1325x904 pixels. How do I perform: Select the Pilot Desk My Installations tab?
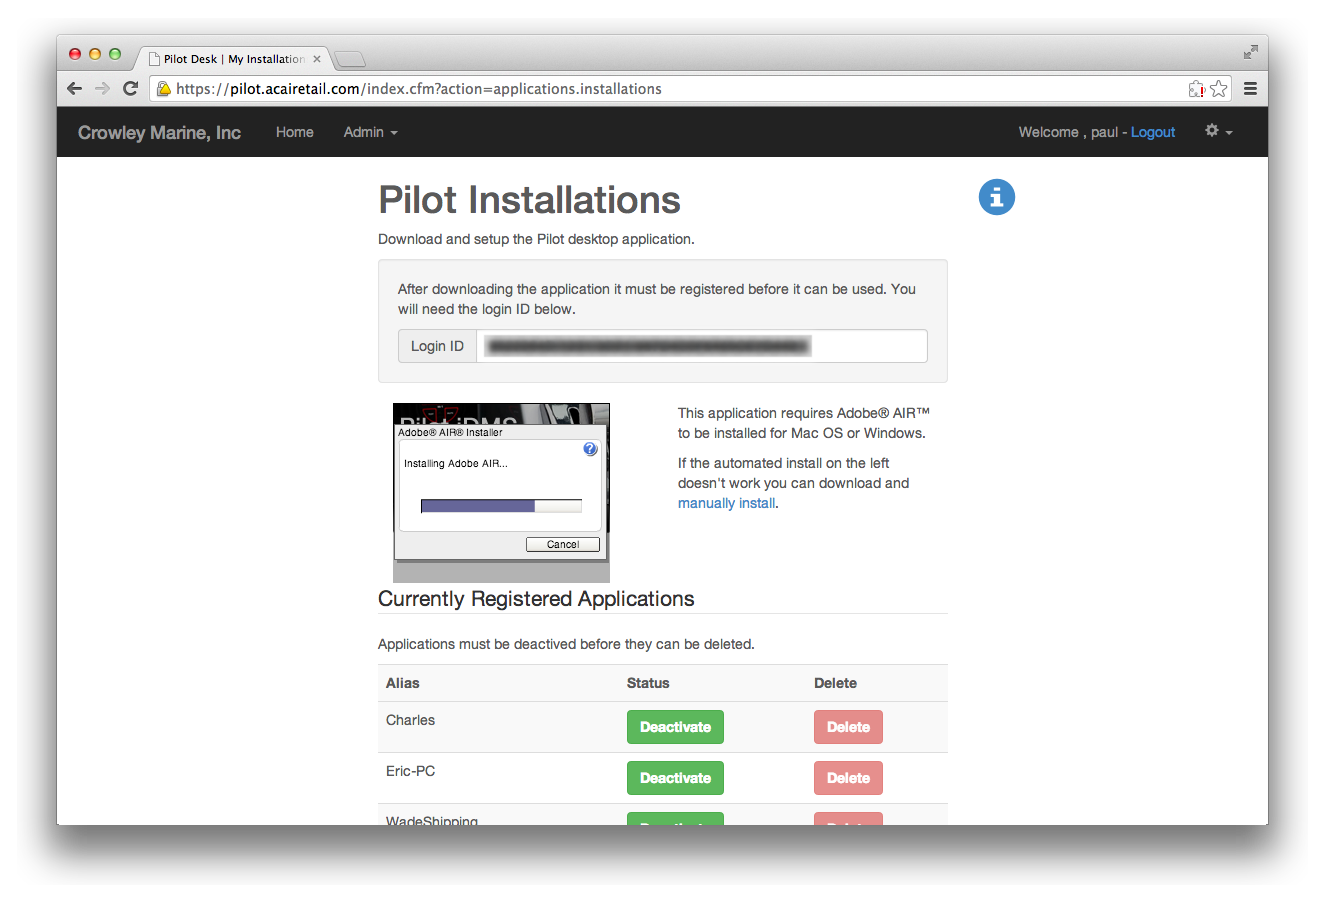pos(234,59)
